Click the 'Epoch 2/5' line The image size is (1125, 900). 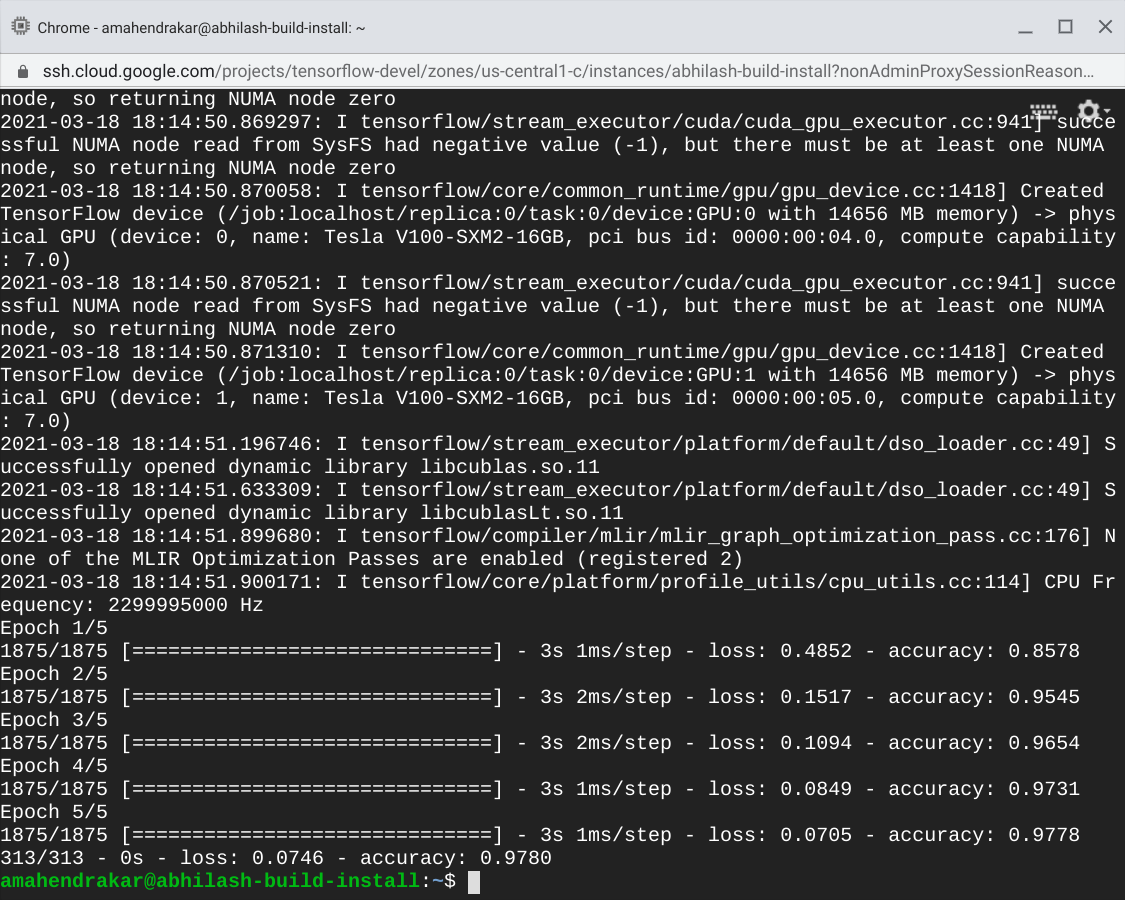click(x=54, y=674)
